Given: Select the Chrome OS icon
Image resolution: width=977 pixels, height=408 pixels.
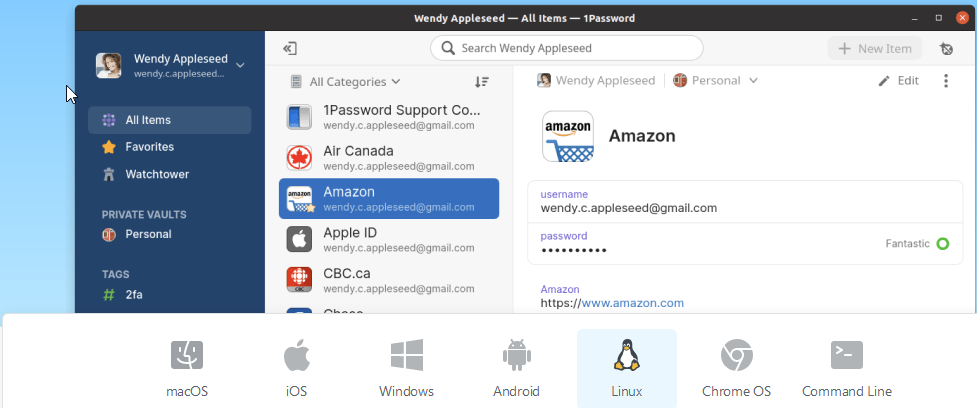Looking at the screenshot, I should click(736, 355).
